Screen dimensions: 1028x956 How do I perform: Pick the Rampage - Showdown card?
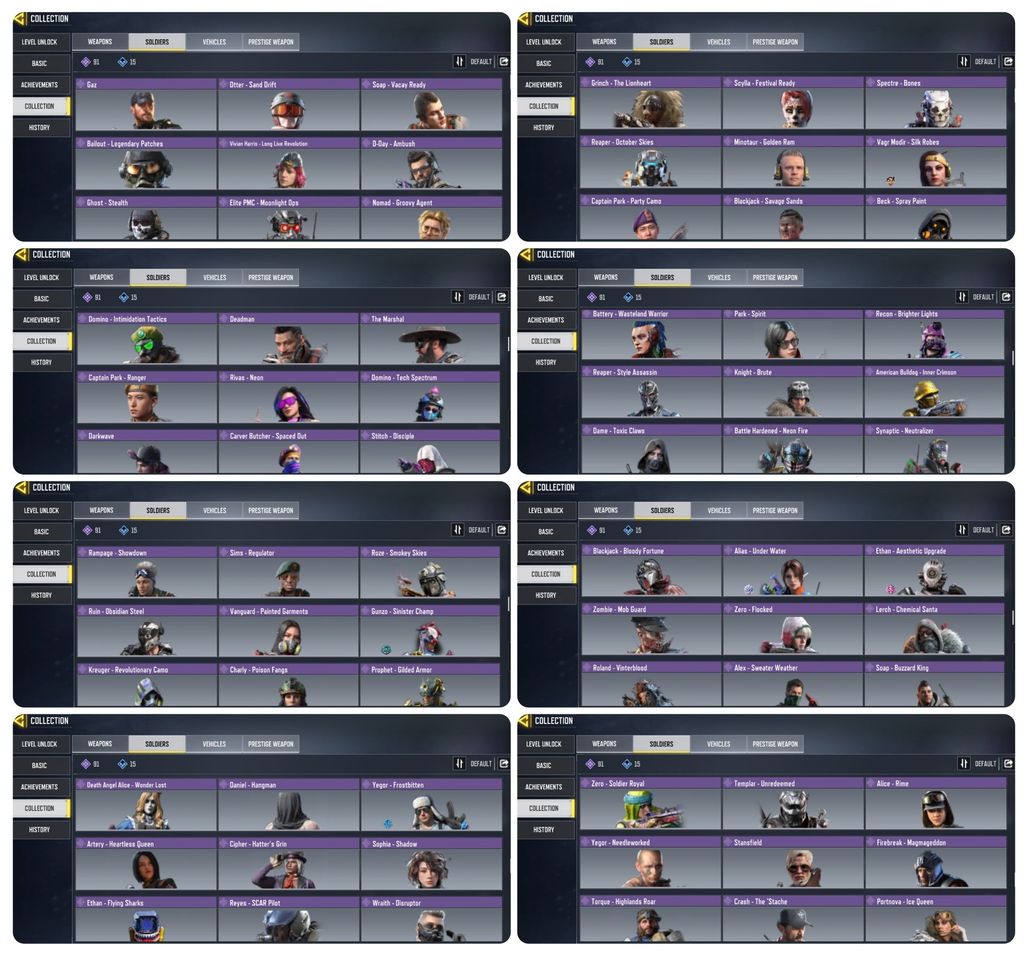click(147, 572)
